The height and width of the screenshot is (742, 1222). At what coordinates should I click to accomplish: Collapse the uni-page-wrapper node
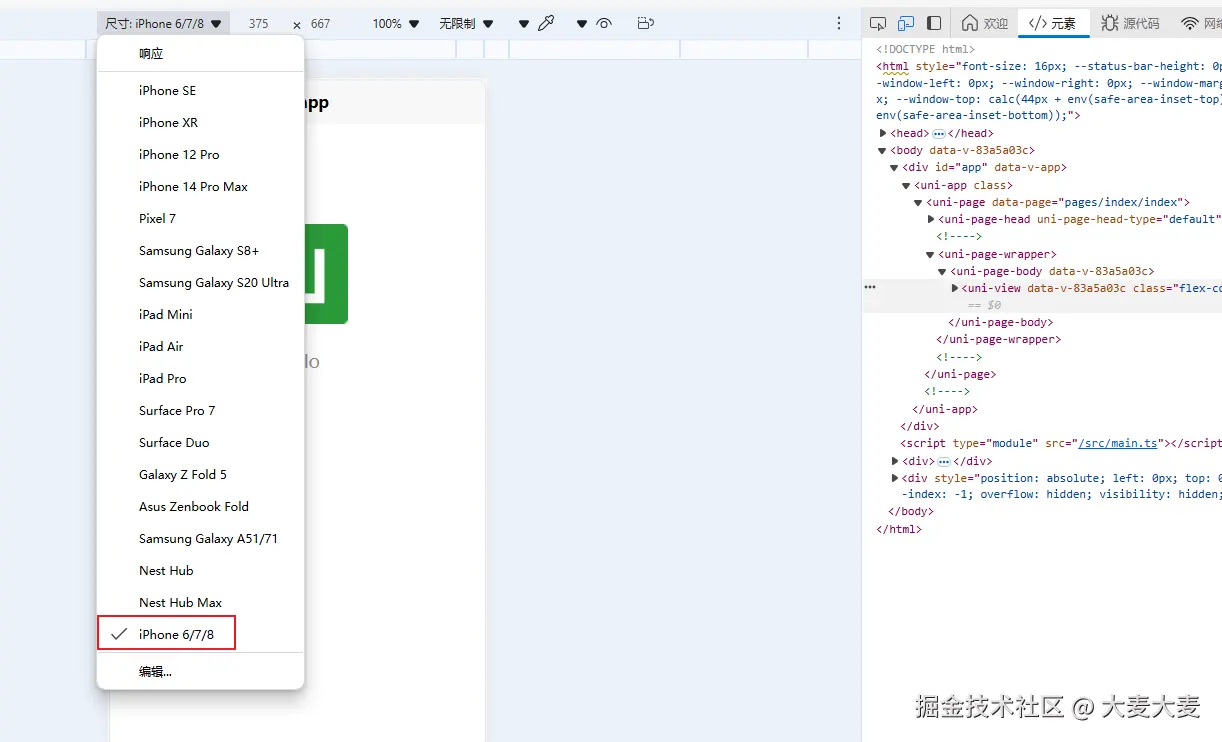pos(930,254)
